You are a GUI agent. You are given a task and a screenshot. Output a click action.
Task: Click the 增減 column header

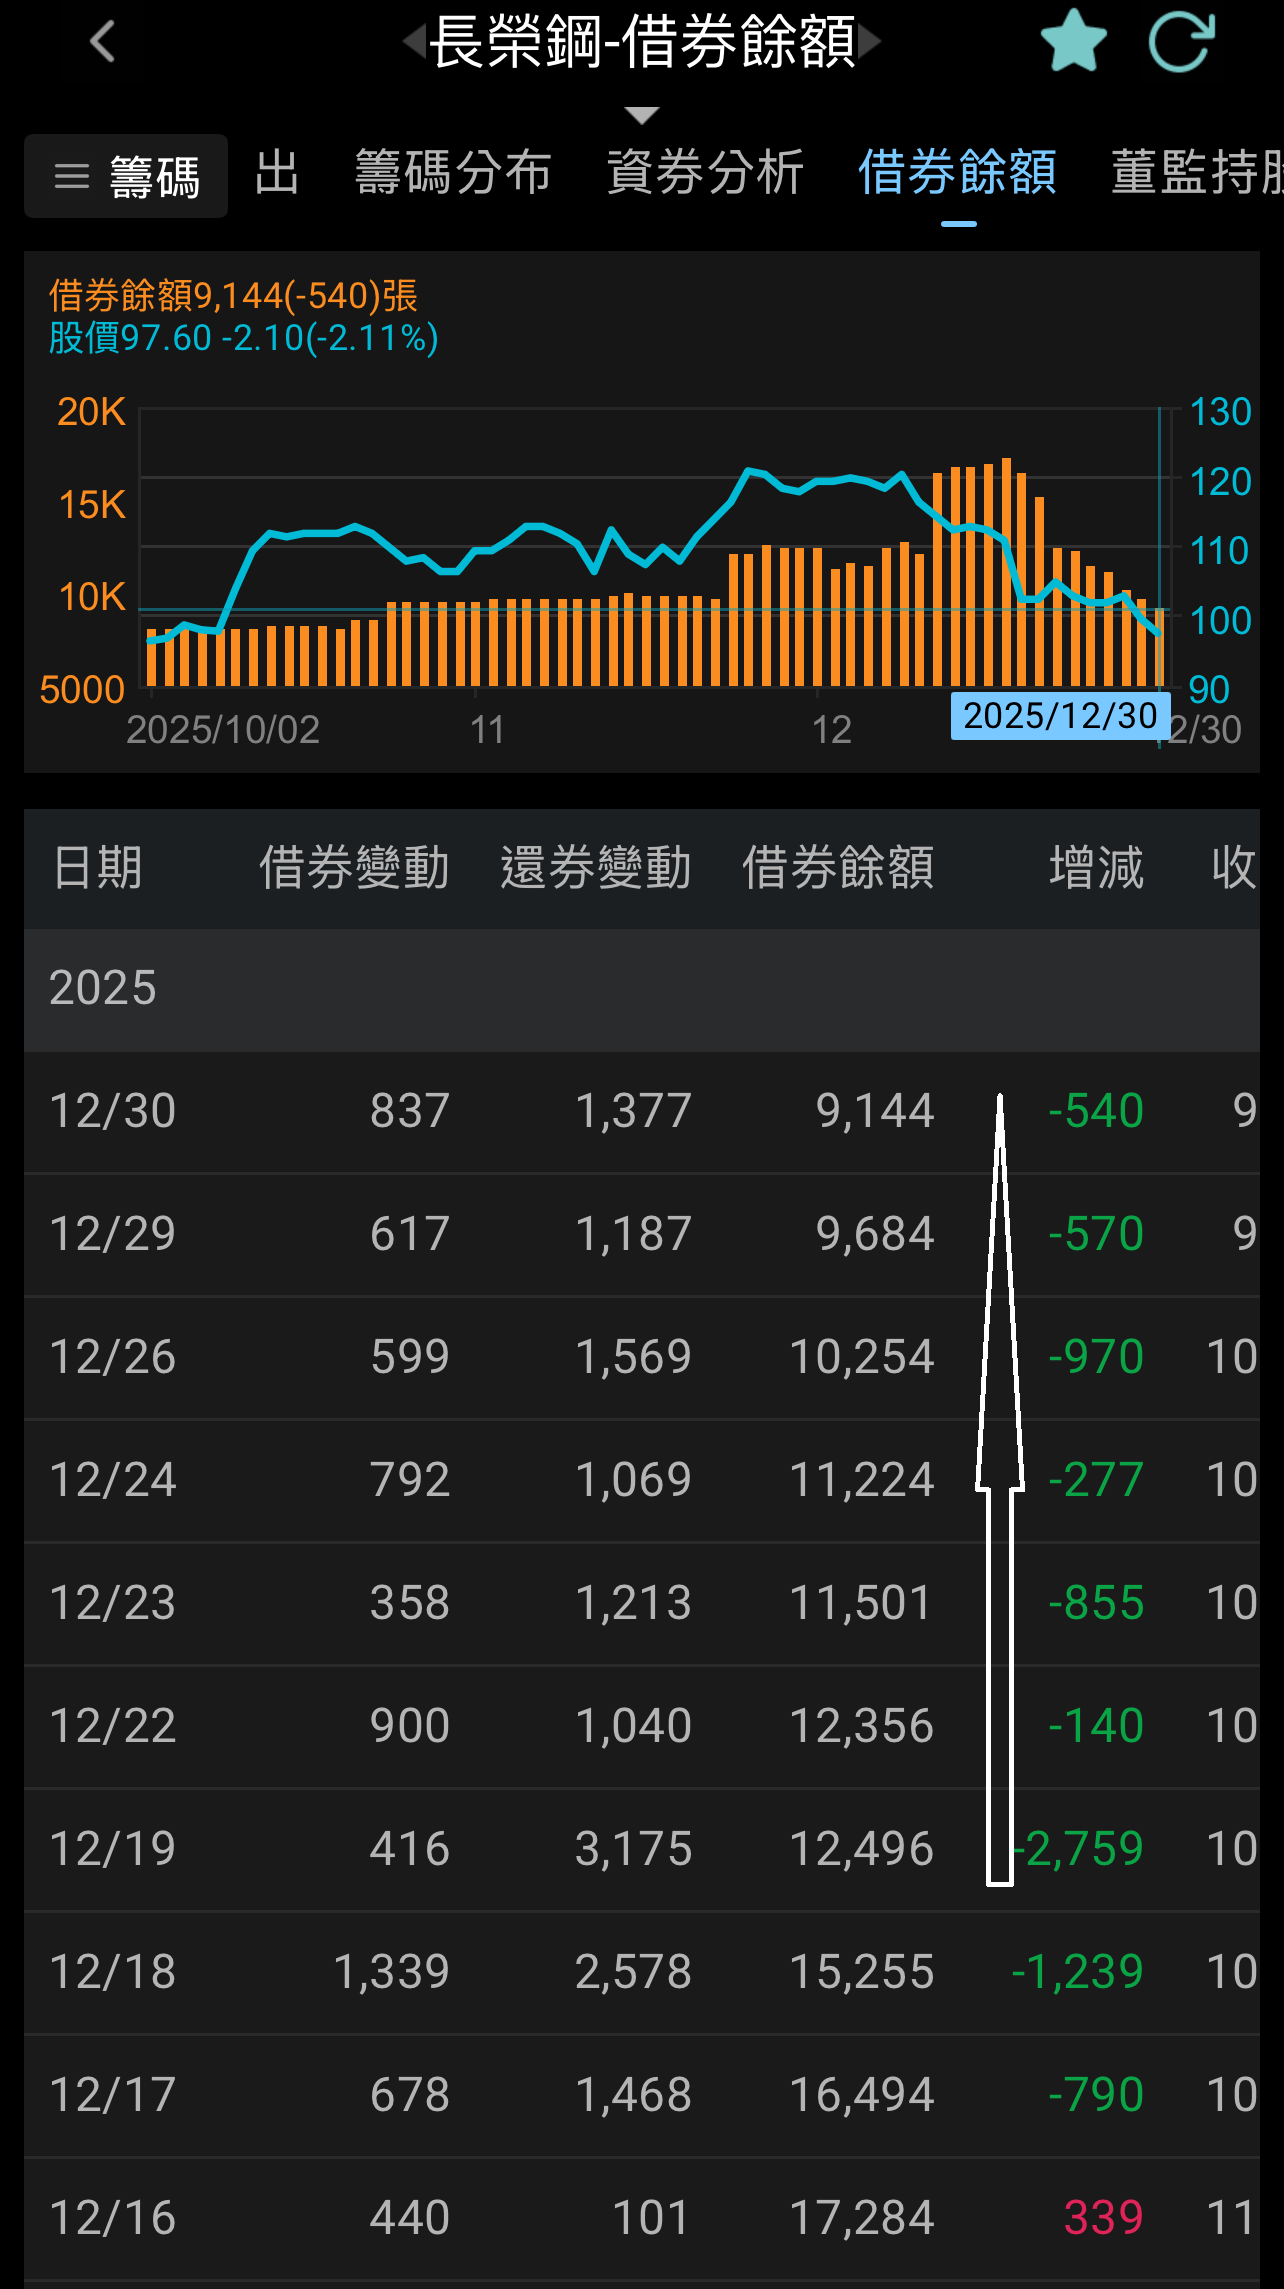tap(1096, 867)
